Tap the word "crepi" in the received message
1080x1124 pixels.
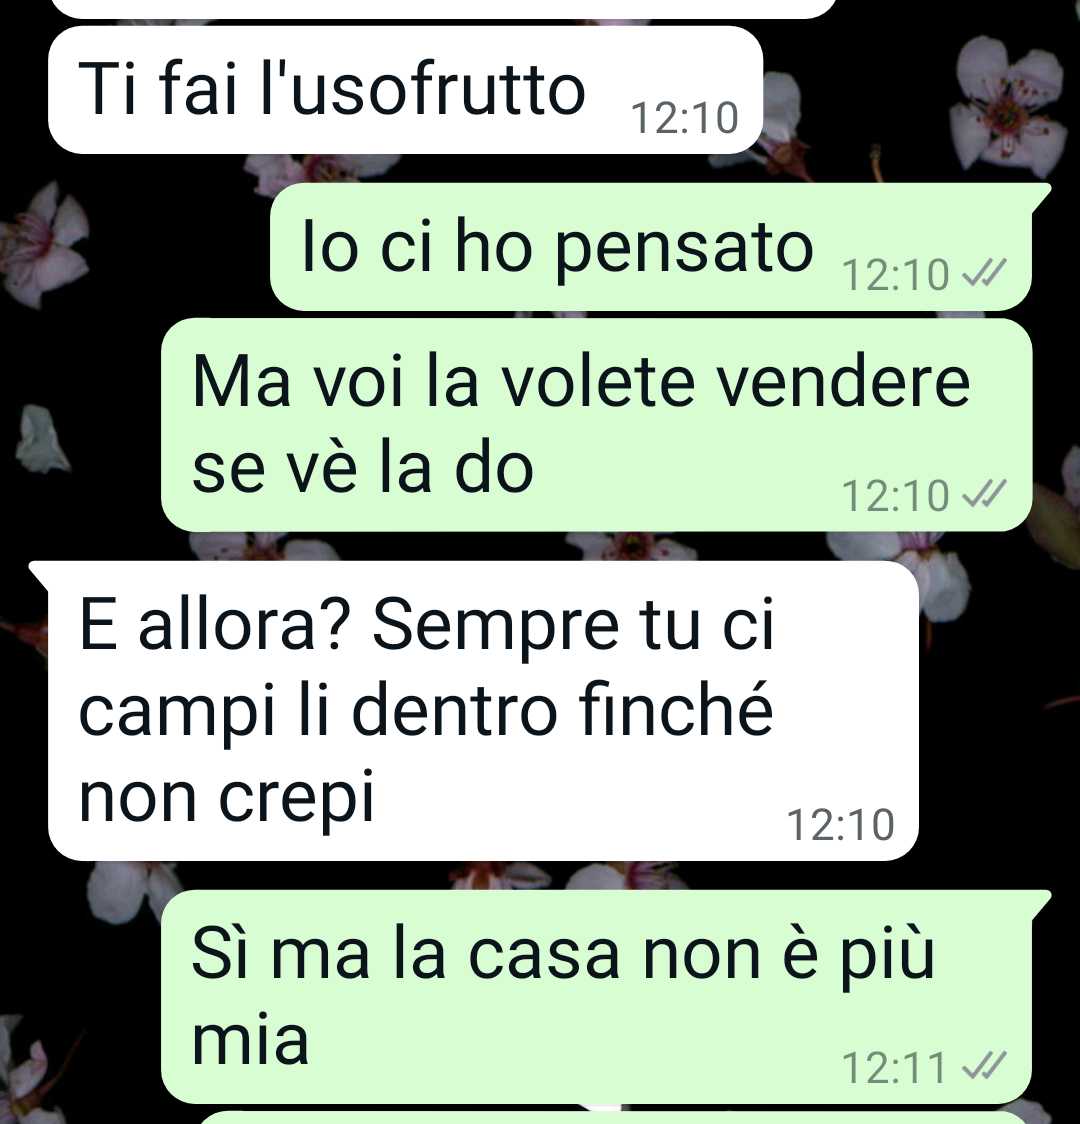297,798
